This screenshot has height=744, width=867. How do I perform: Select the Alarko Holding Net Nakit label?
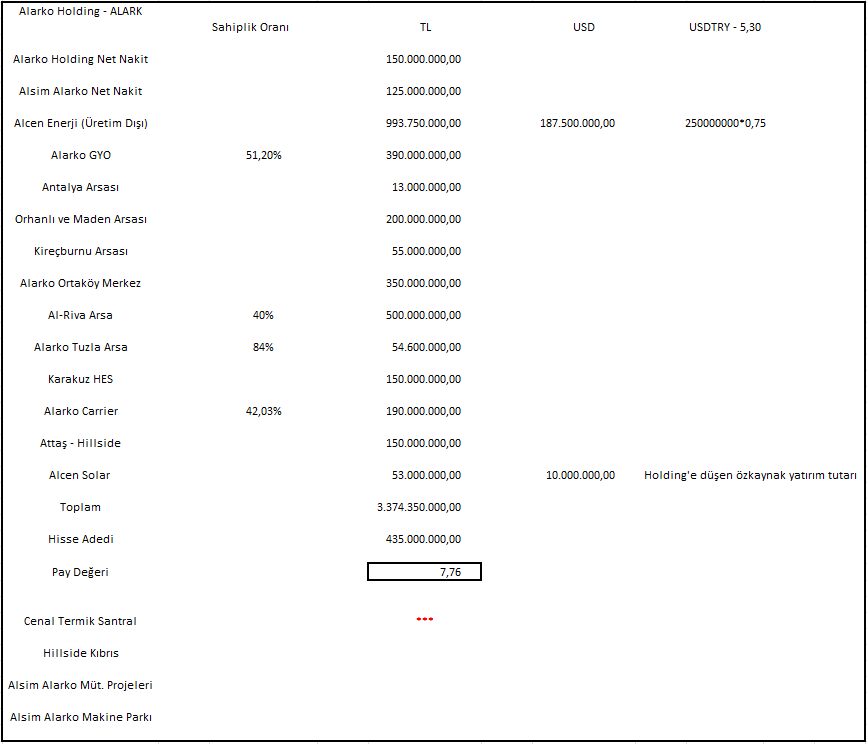(x=81, y=59)
